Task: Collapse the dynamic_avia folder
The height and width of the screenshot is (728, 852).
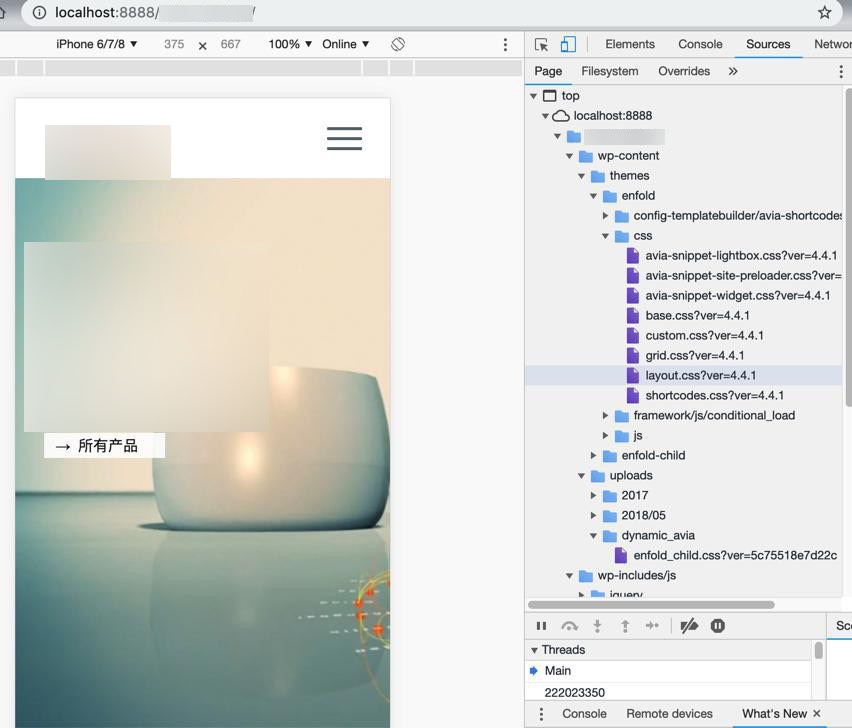Action: tap(593, 536)
